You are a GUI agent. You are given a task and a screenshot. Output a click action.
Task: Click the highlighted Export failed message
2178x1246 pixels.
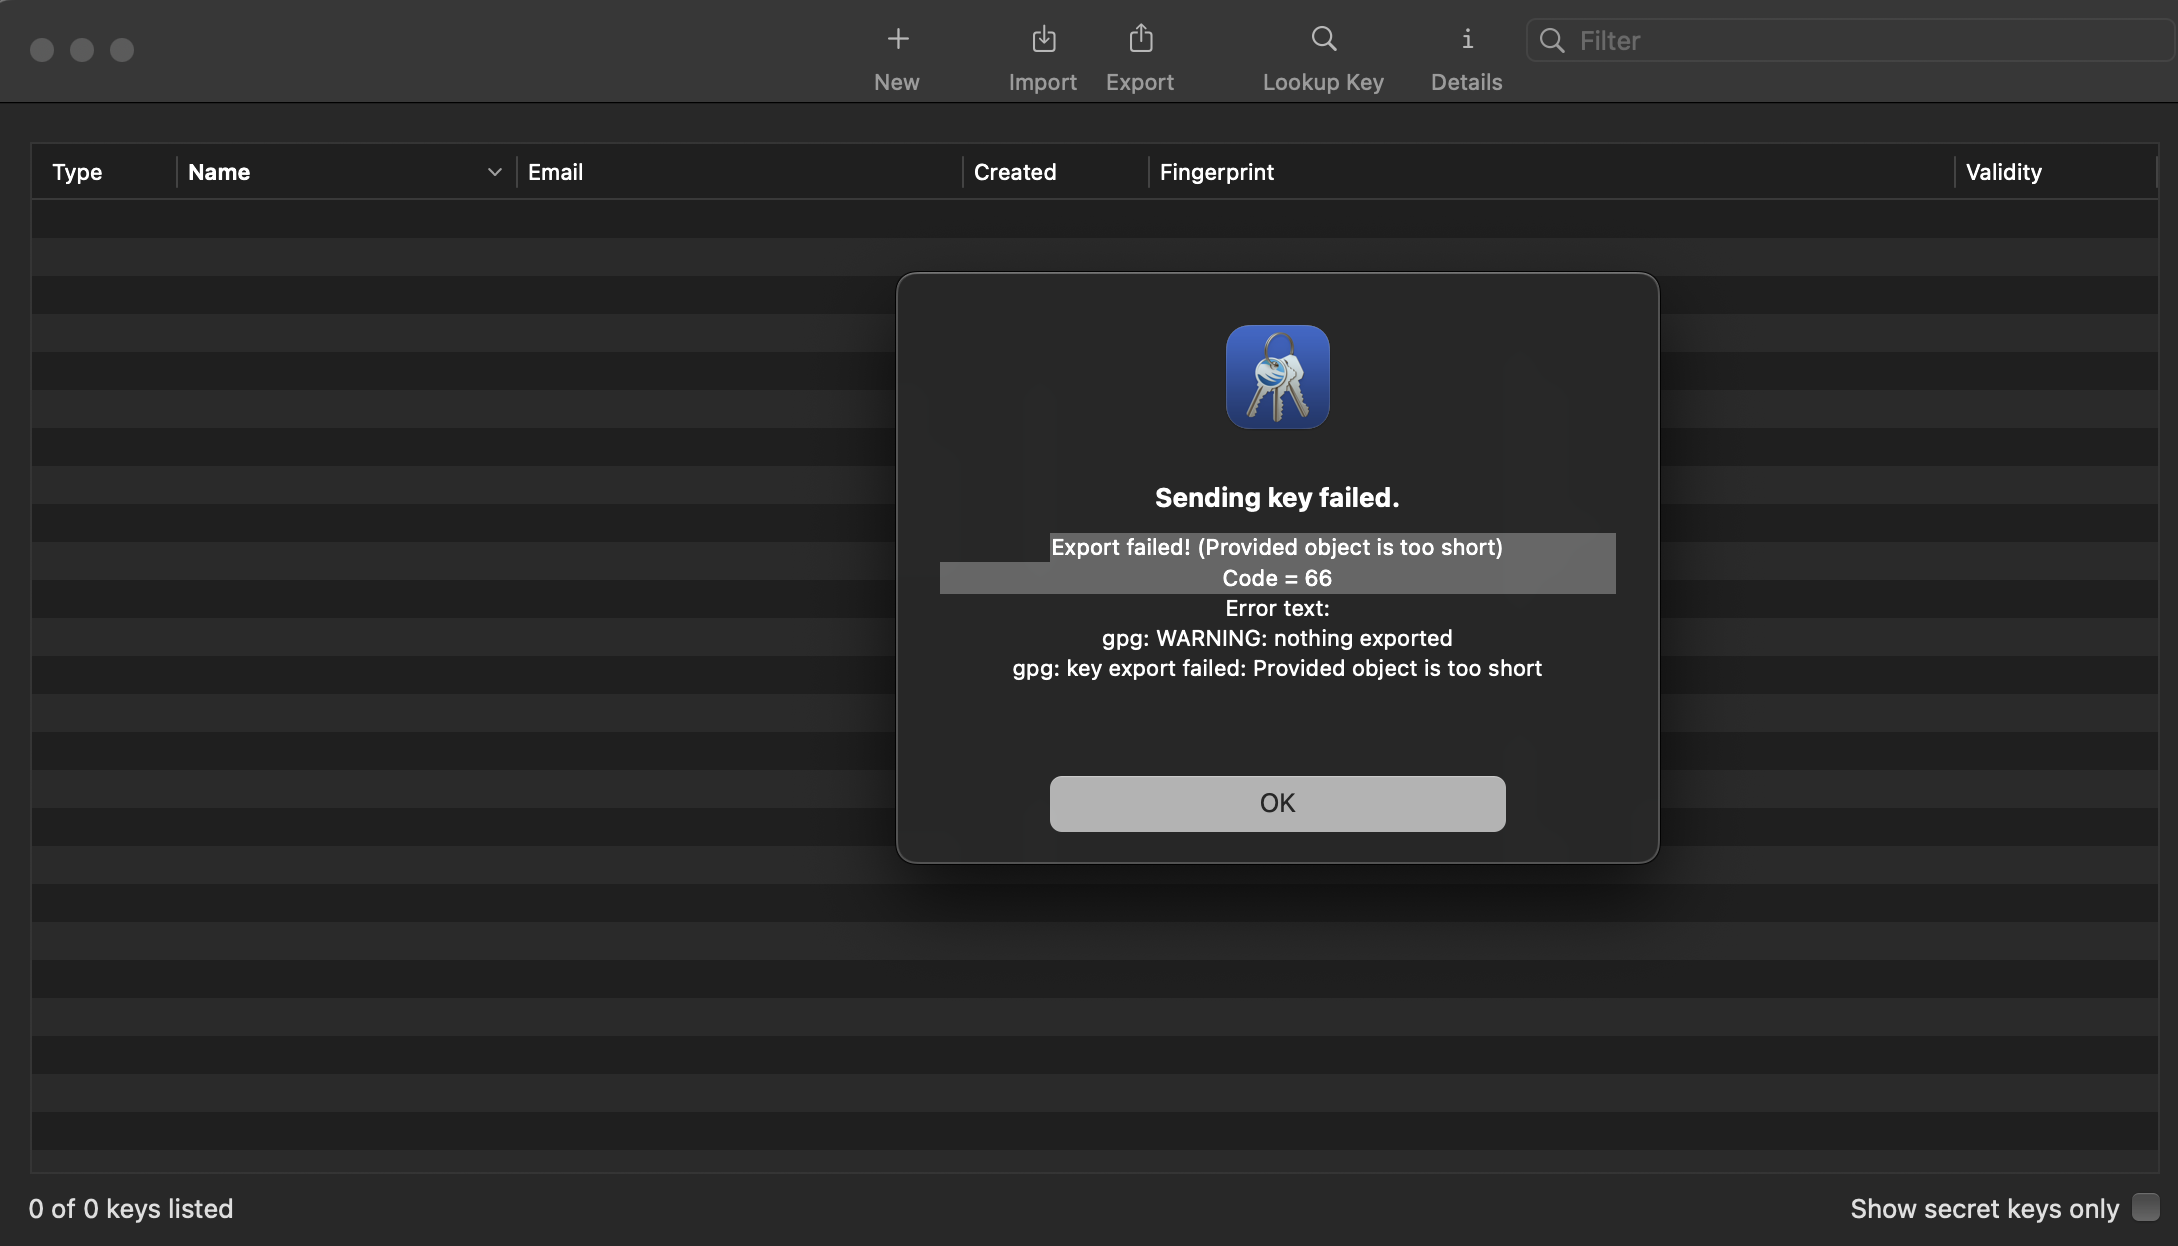pos(1277,547)
